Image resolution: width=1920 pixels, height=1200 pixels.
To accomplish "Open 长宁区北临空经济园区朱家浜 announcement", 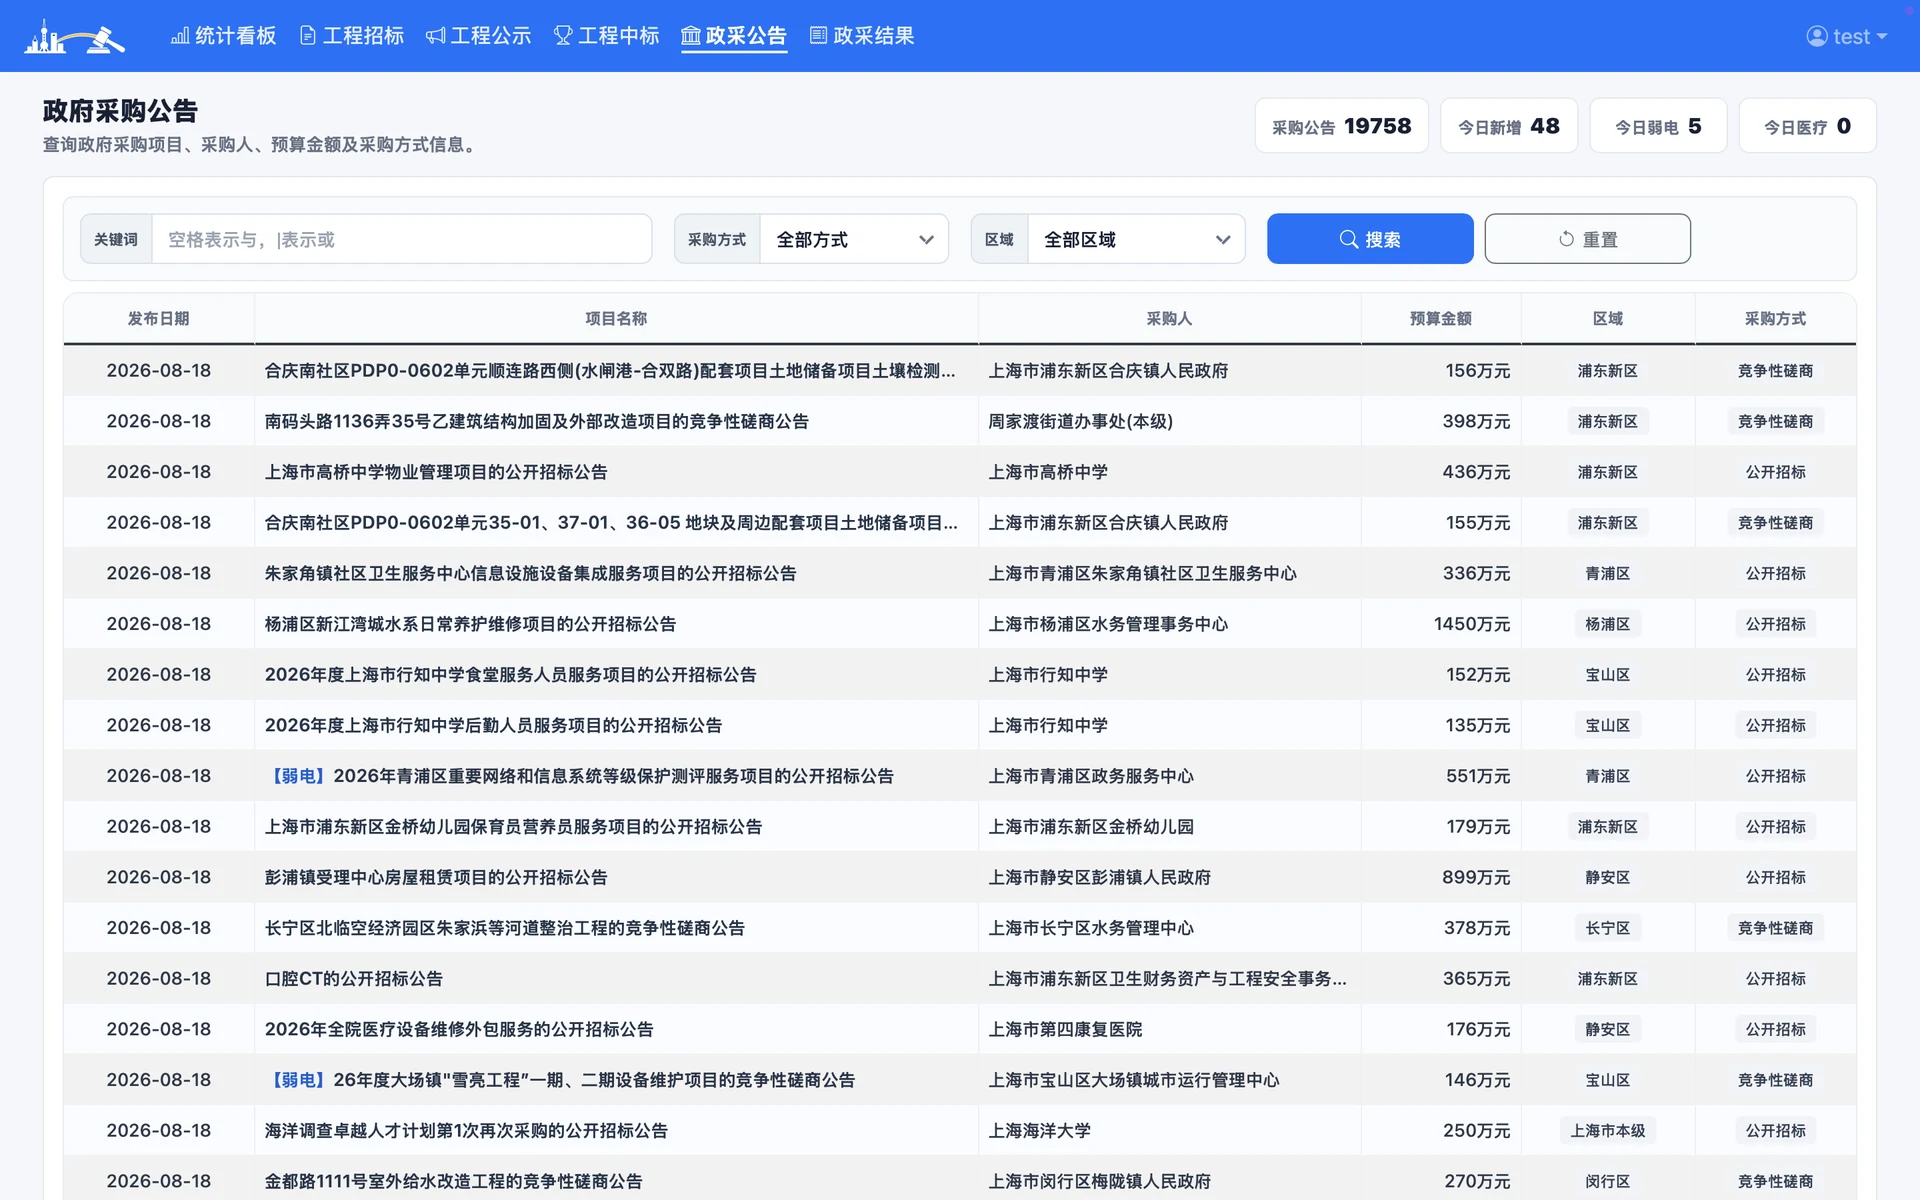I will tap(504, 928).
